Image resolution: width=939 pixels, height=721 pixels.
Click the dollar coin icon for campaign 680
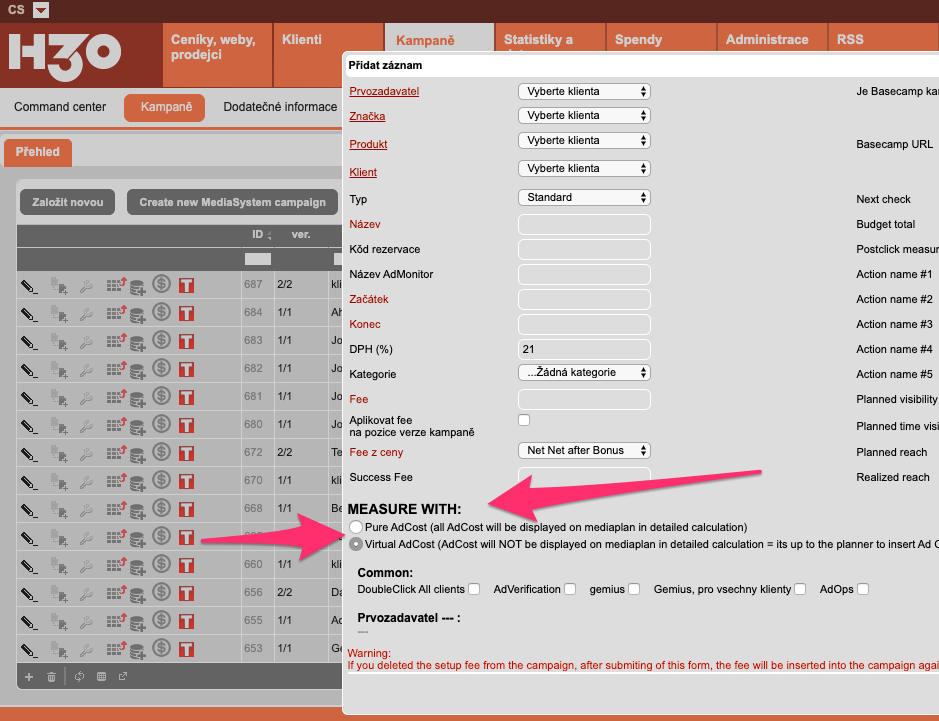point(160,424)
